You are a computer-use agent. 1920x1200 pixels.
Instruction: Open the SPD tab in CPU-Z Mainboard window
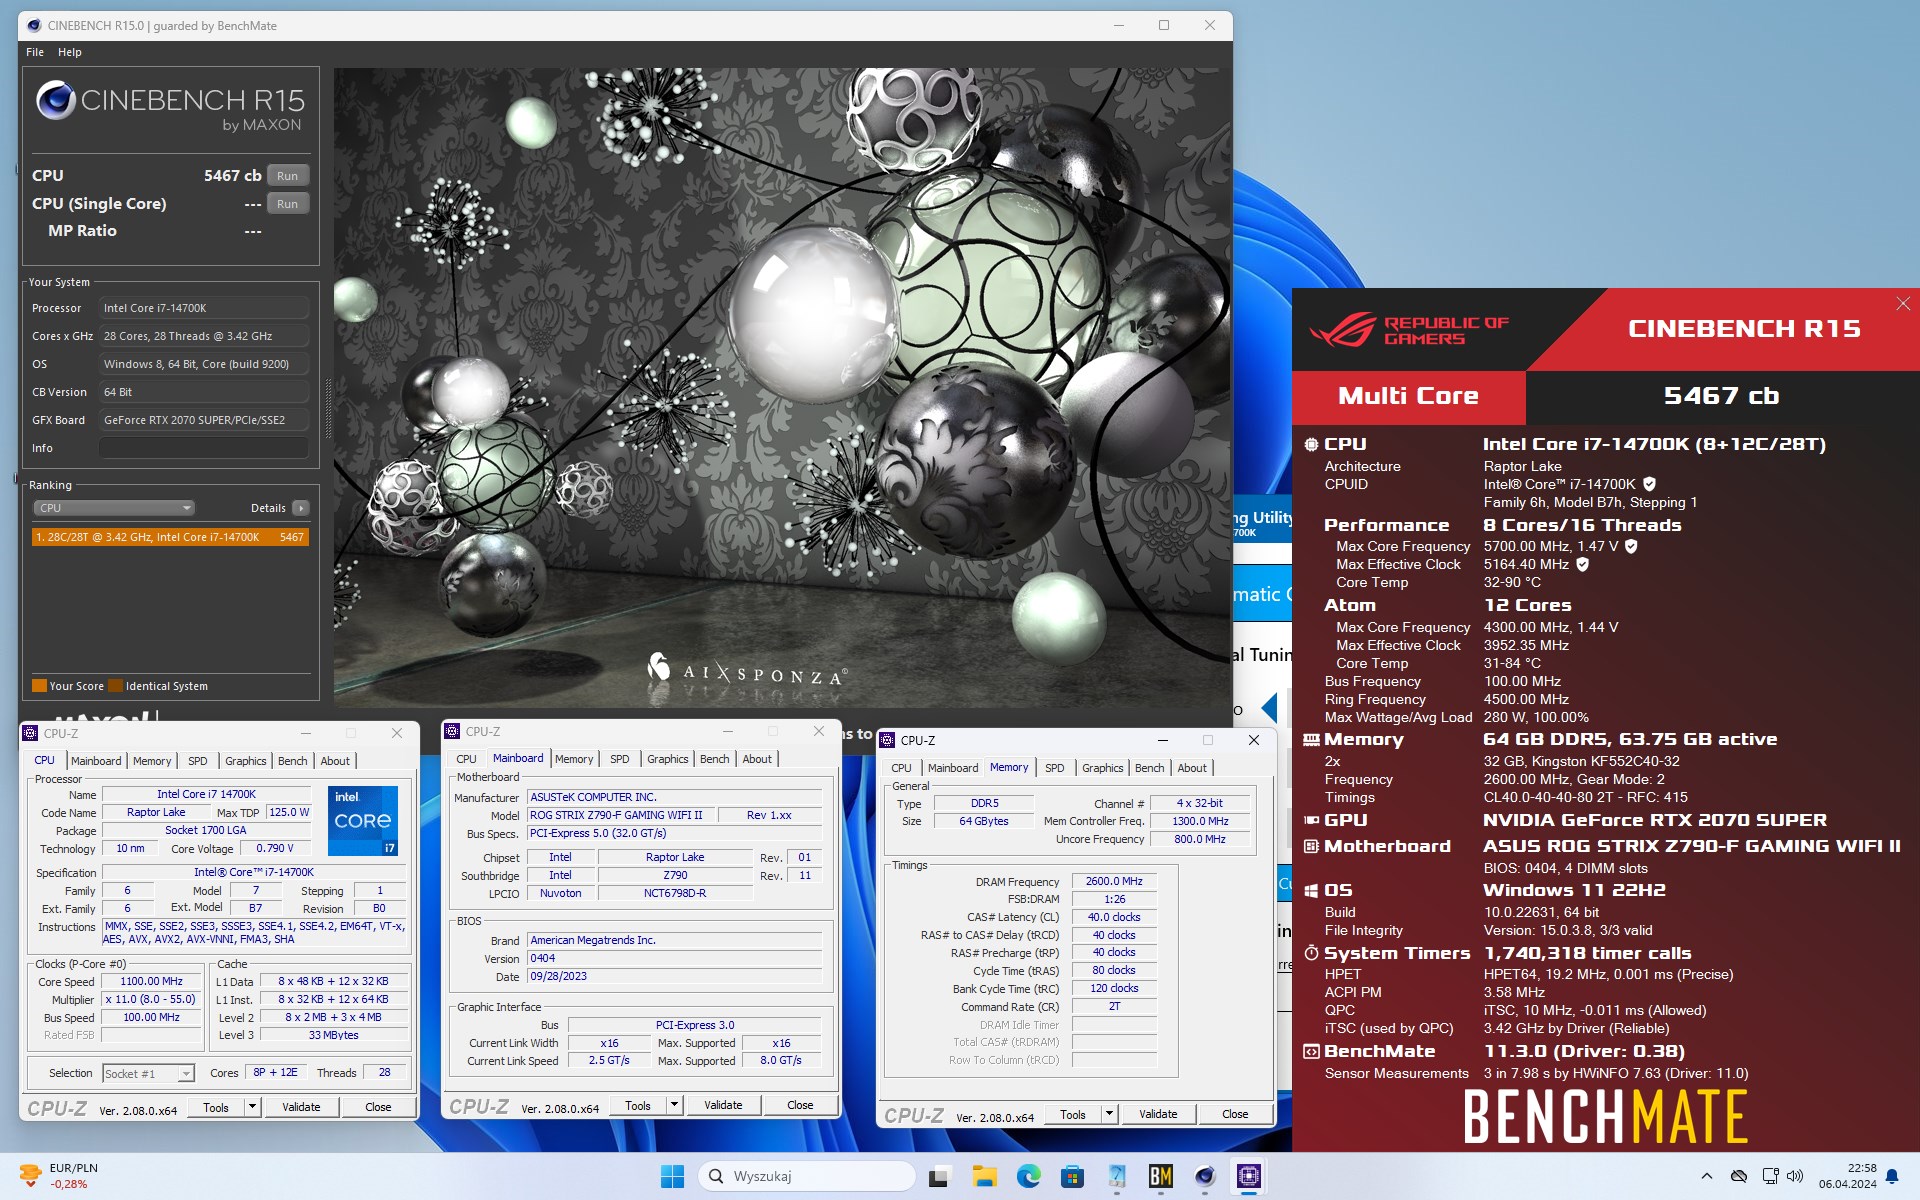click(x=620, y=759)
